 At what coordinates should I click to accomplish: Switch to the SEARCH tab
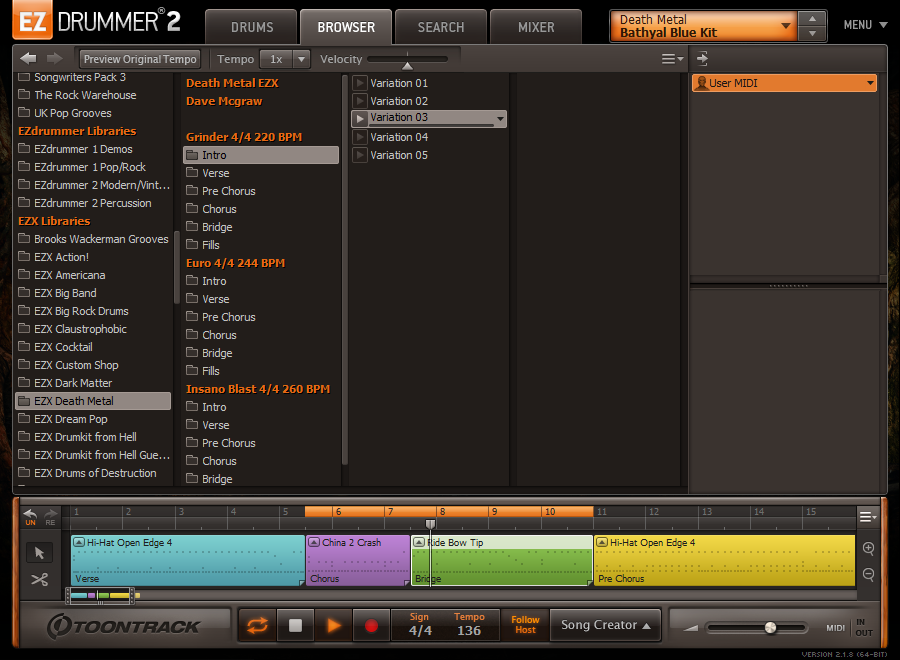coord(441,27)
